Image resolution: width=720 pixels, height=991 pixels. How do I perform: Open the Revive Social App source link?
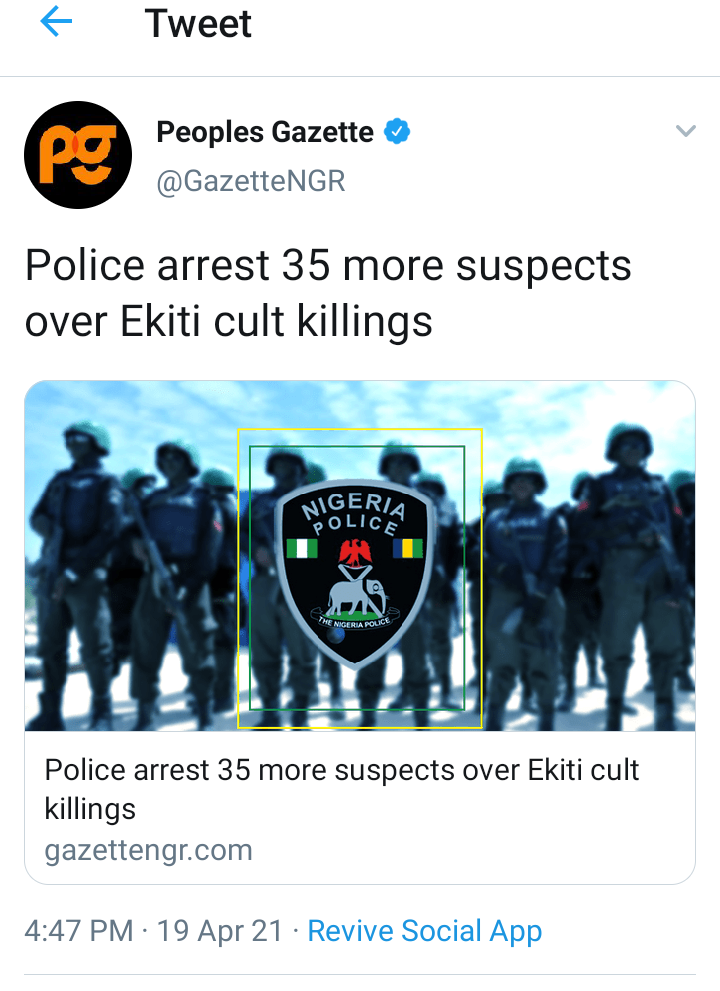pyautogui.click(x=424, y=931)
